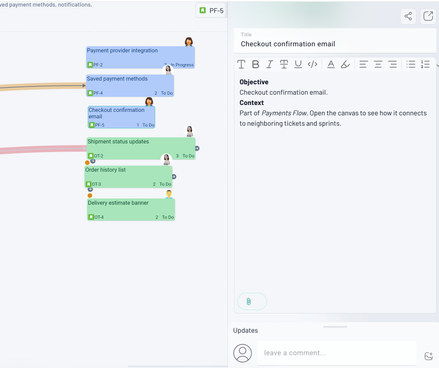Align text to the right
This screenshot has height=368, width=439.
tap(393, 64)
